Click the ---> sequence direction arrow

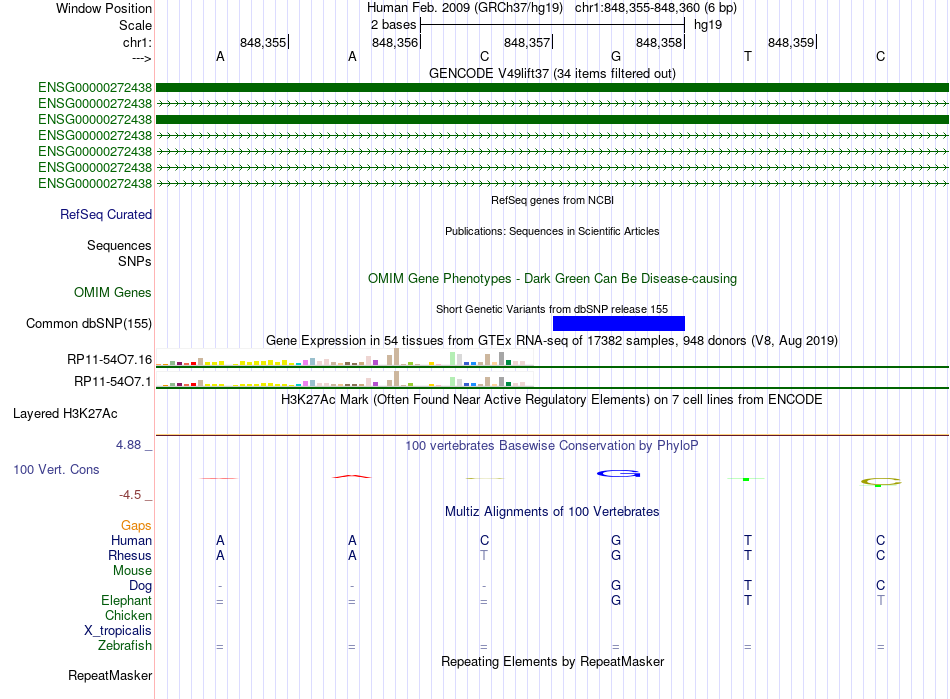[141, 58]
